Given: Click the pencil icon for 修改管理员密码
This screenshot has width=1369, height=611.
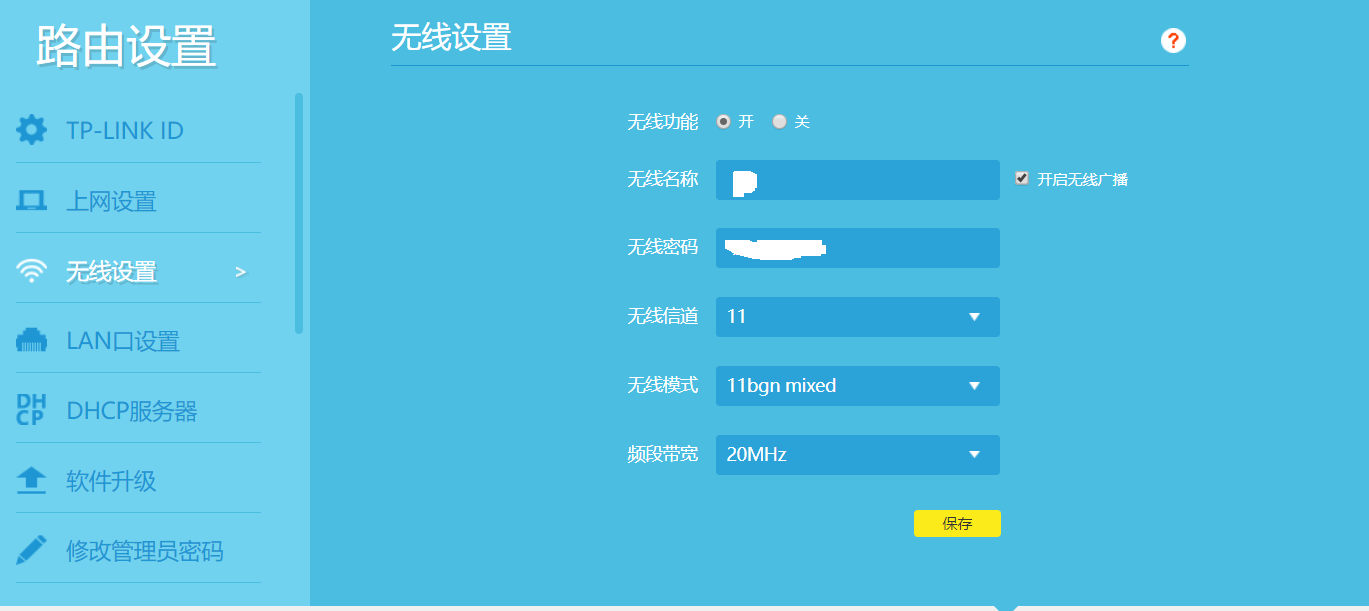Looking at the screenshot, I should [31, 550].
